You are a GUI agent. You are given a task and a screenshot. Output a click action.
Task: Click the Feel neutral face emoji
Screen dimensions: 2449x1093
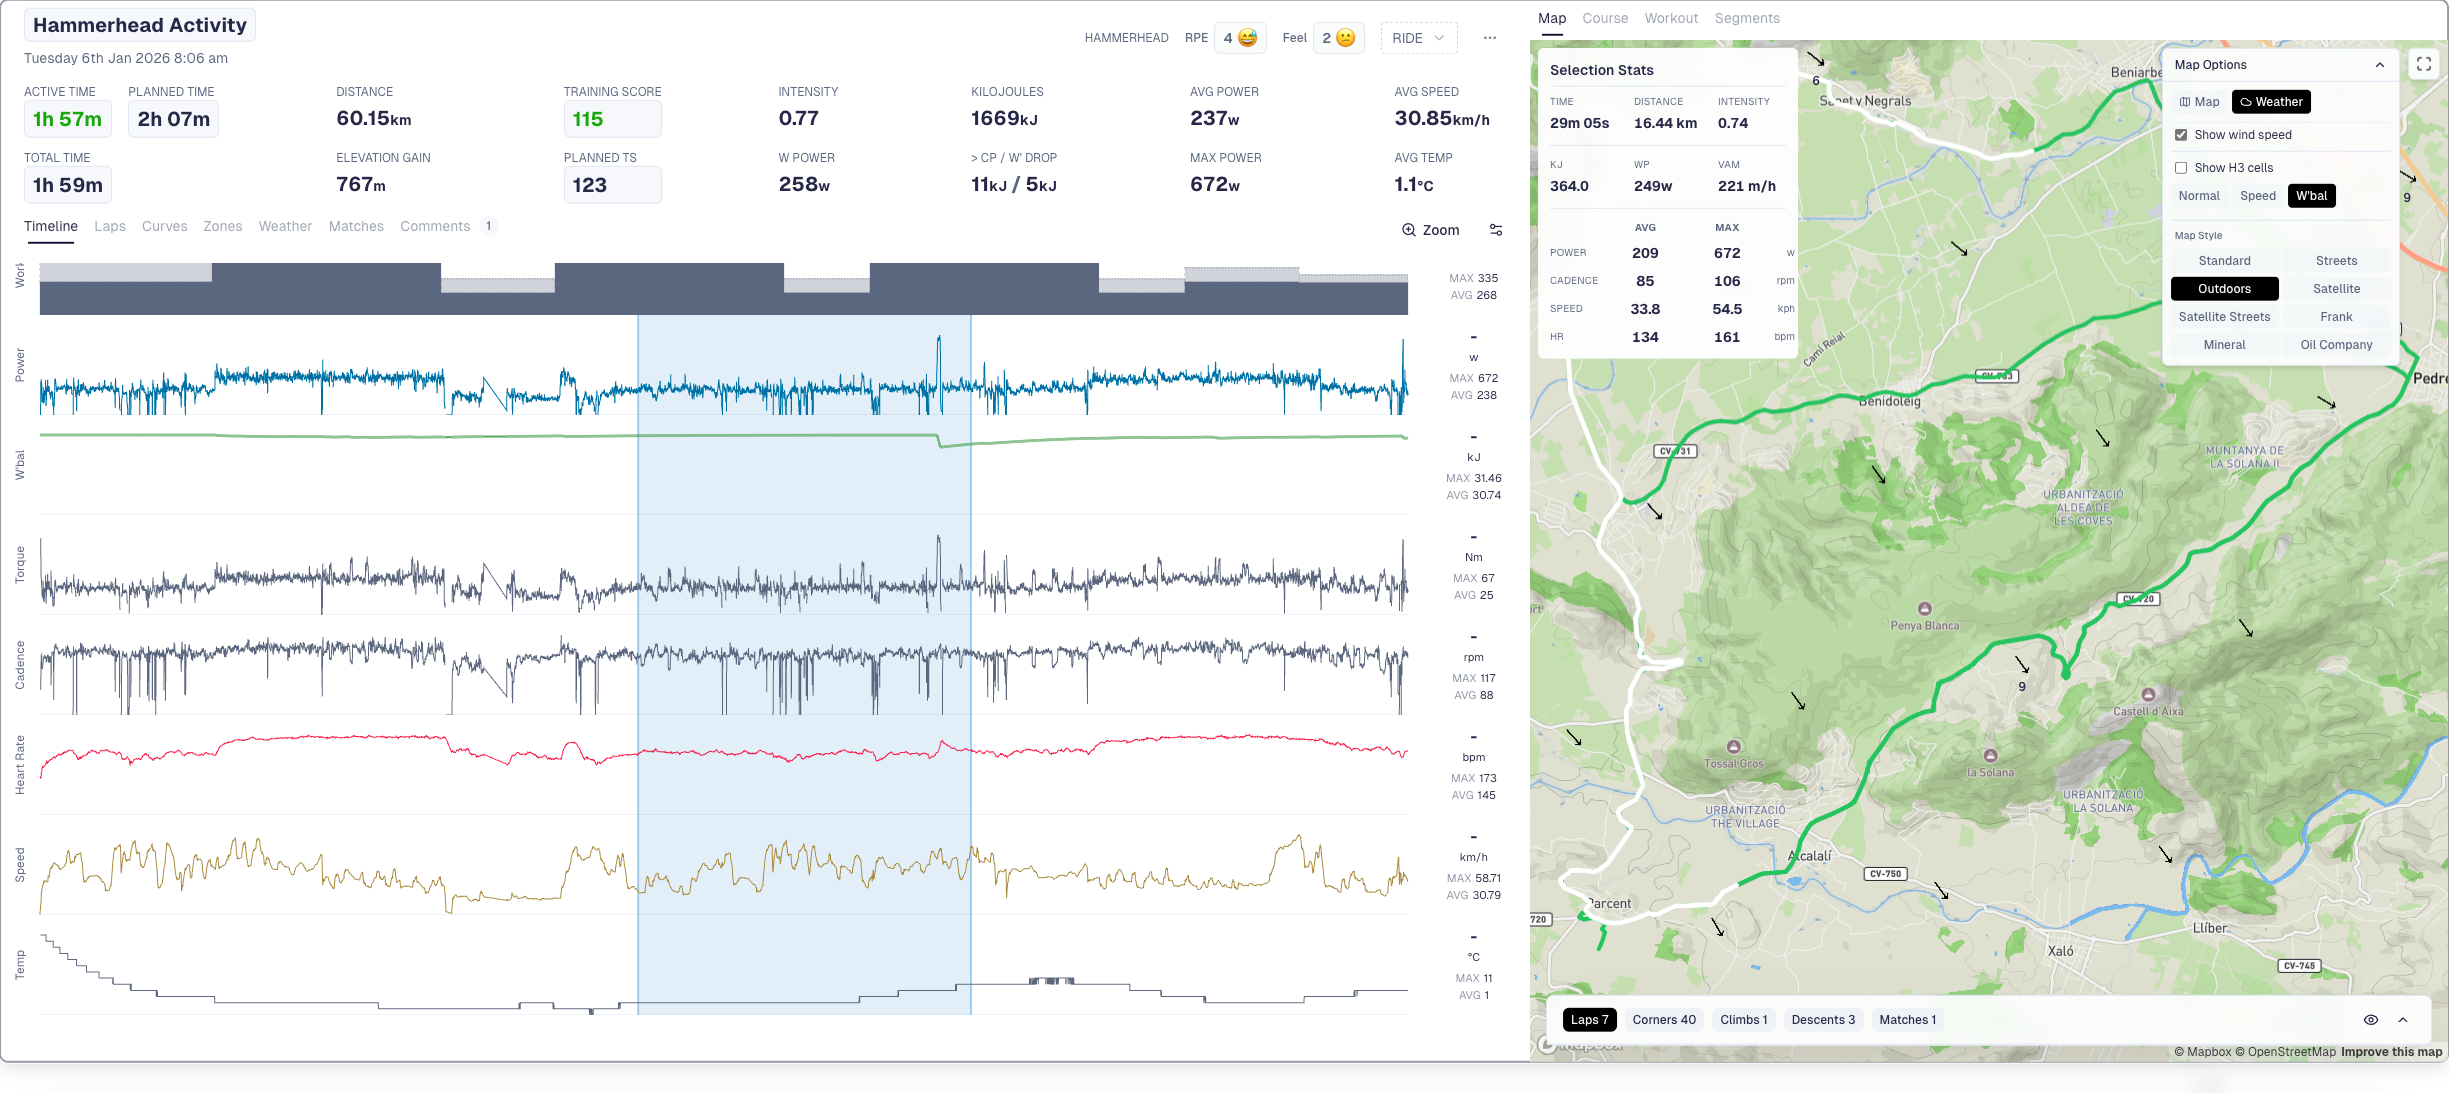click(x=1346, y=38)
